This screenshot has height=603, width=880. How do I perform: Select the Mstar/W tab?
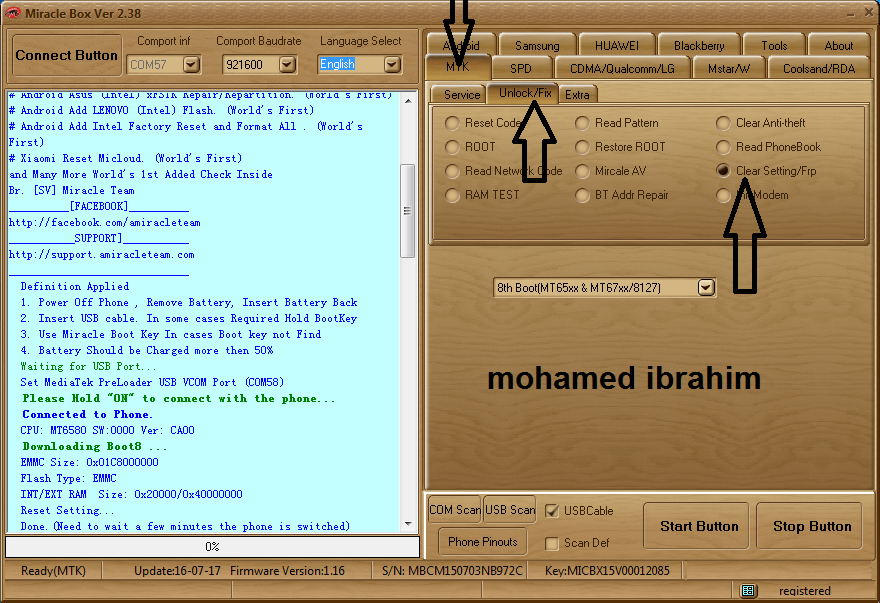point(728,68)
